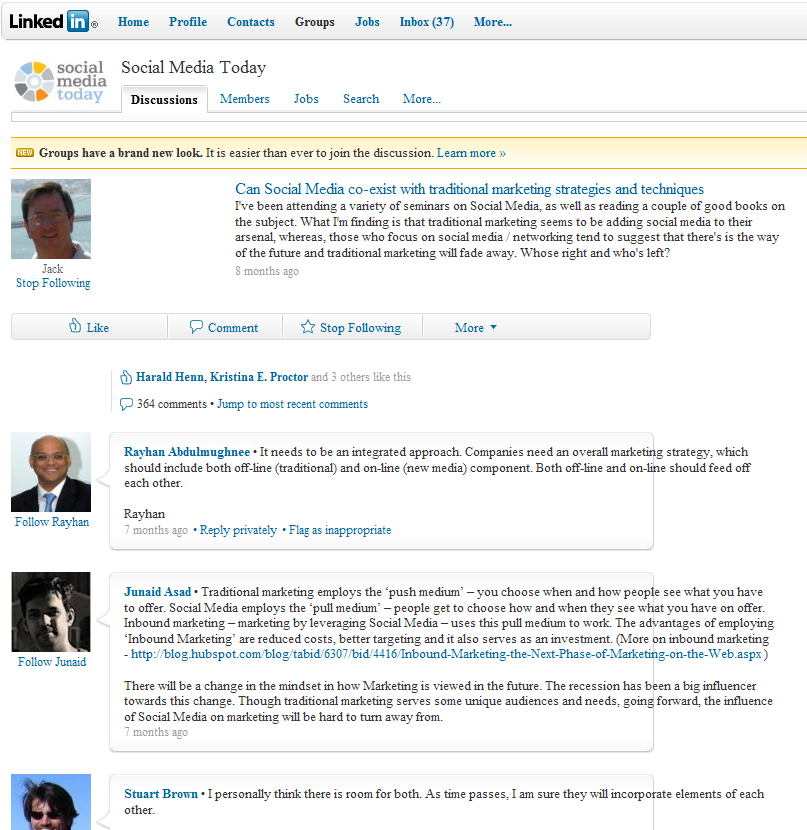Click Learn more » in the banner
807x830 pixels.
[x=471, y=153]
